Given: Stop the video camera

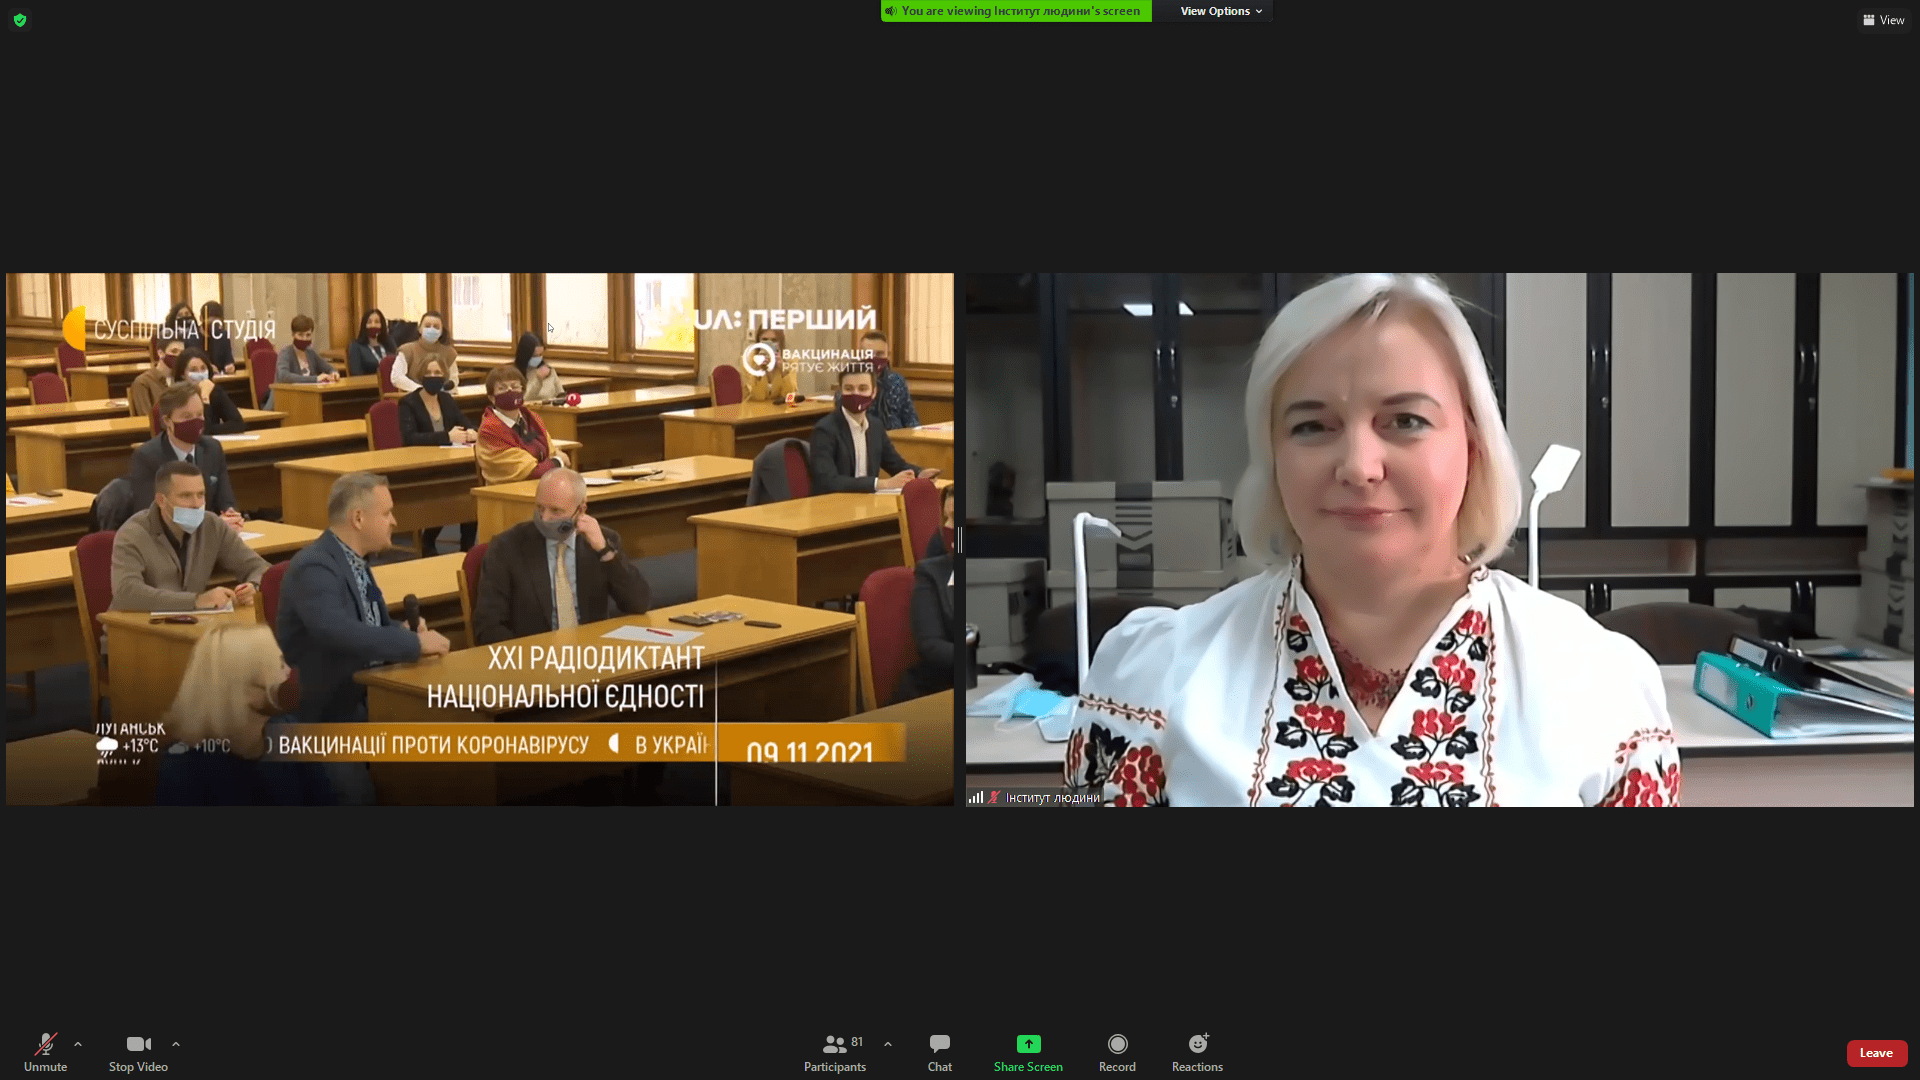Looking at the screenshot, I should point(138,1045).
